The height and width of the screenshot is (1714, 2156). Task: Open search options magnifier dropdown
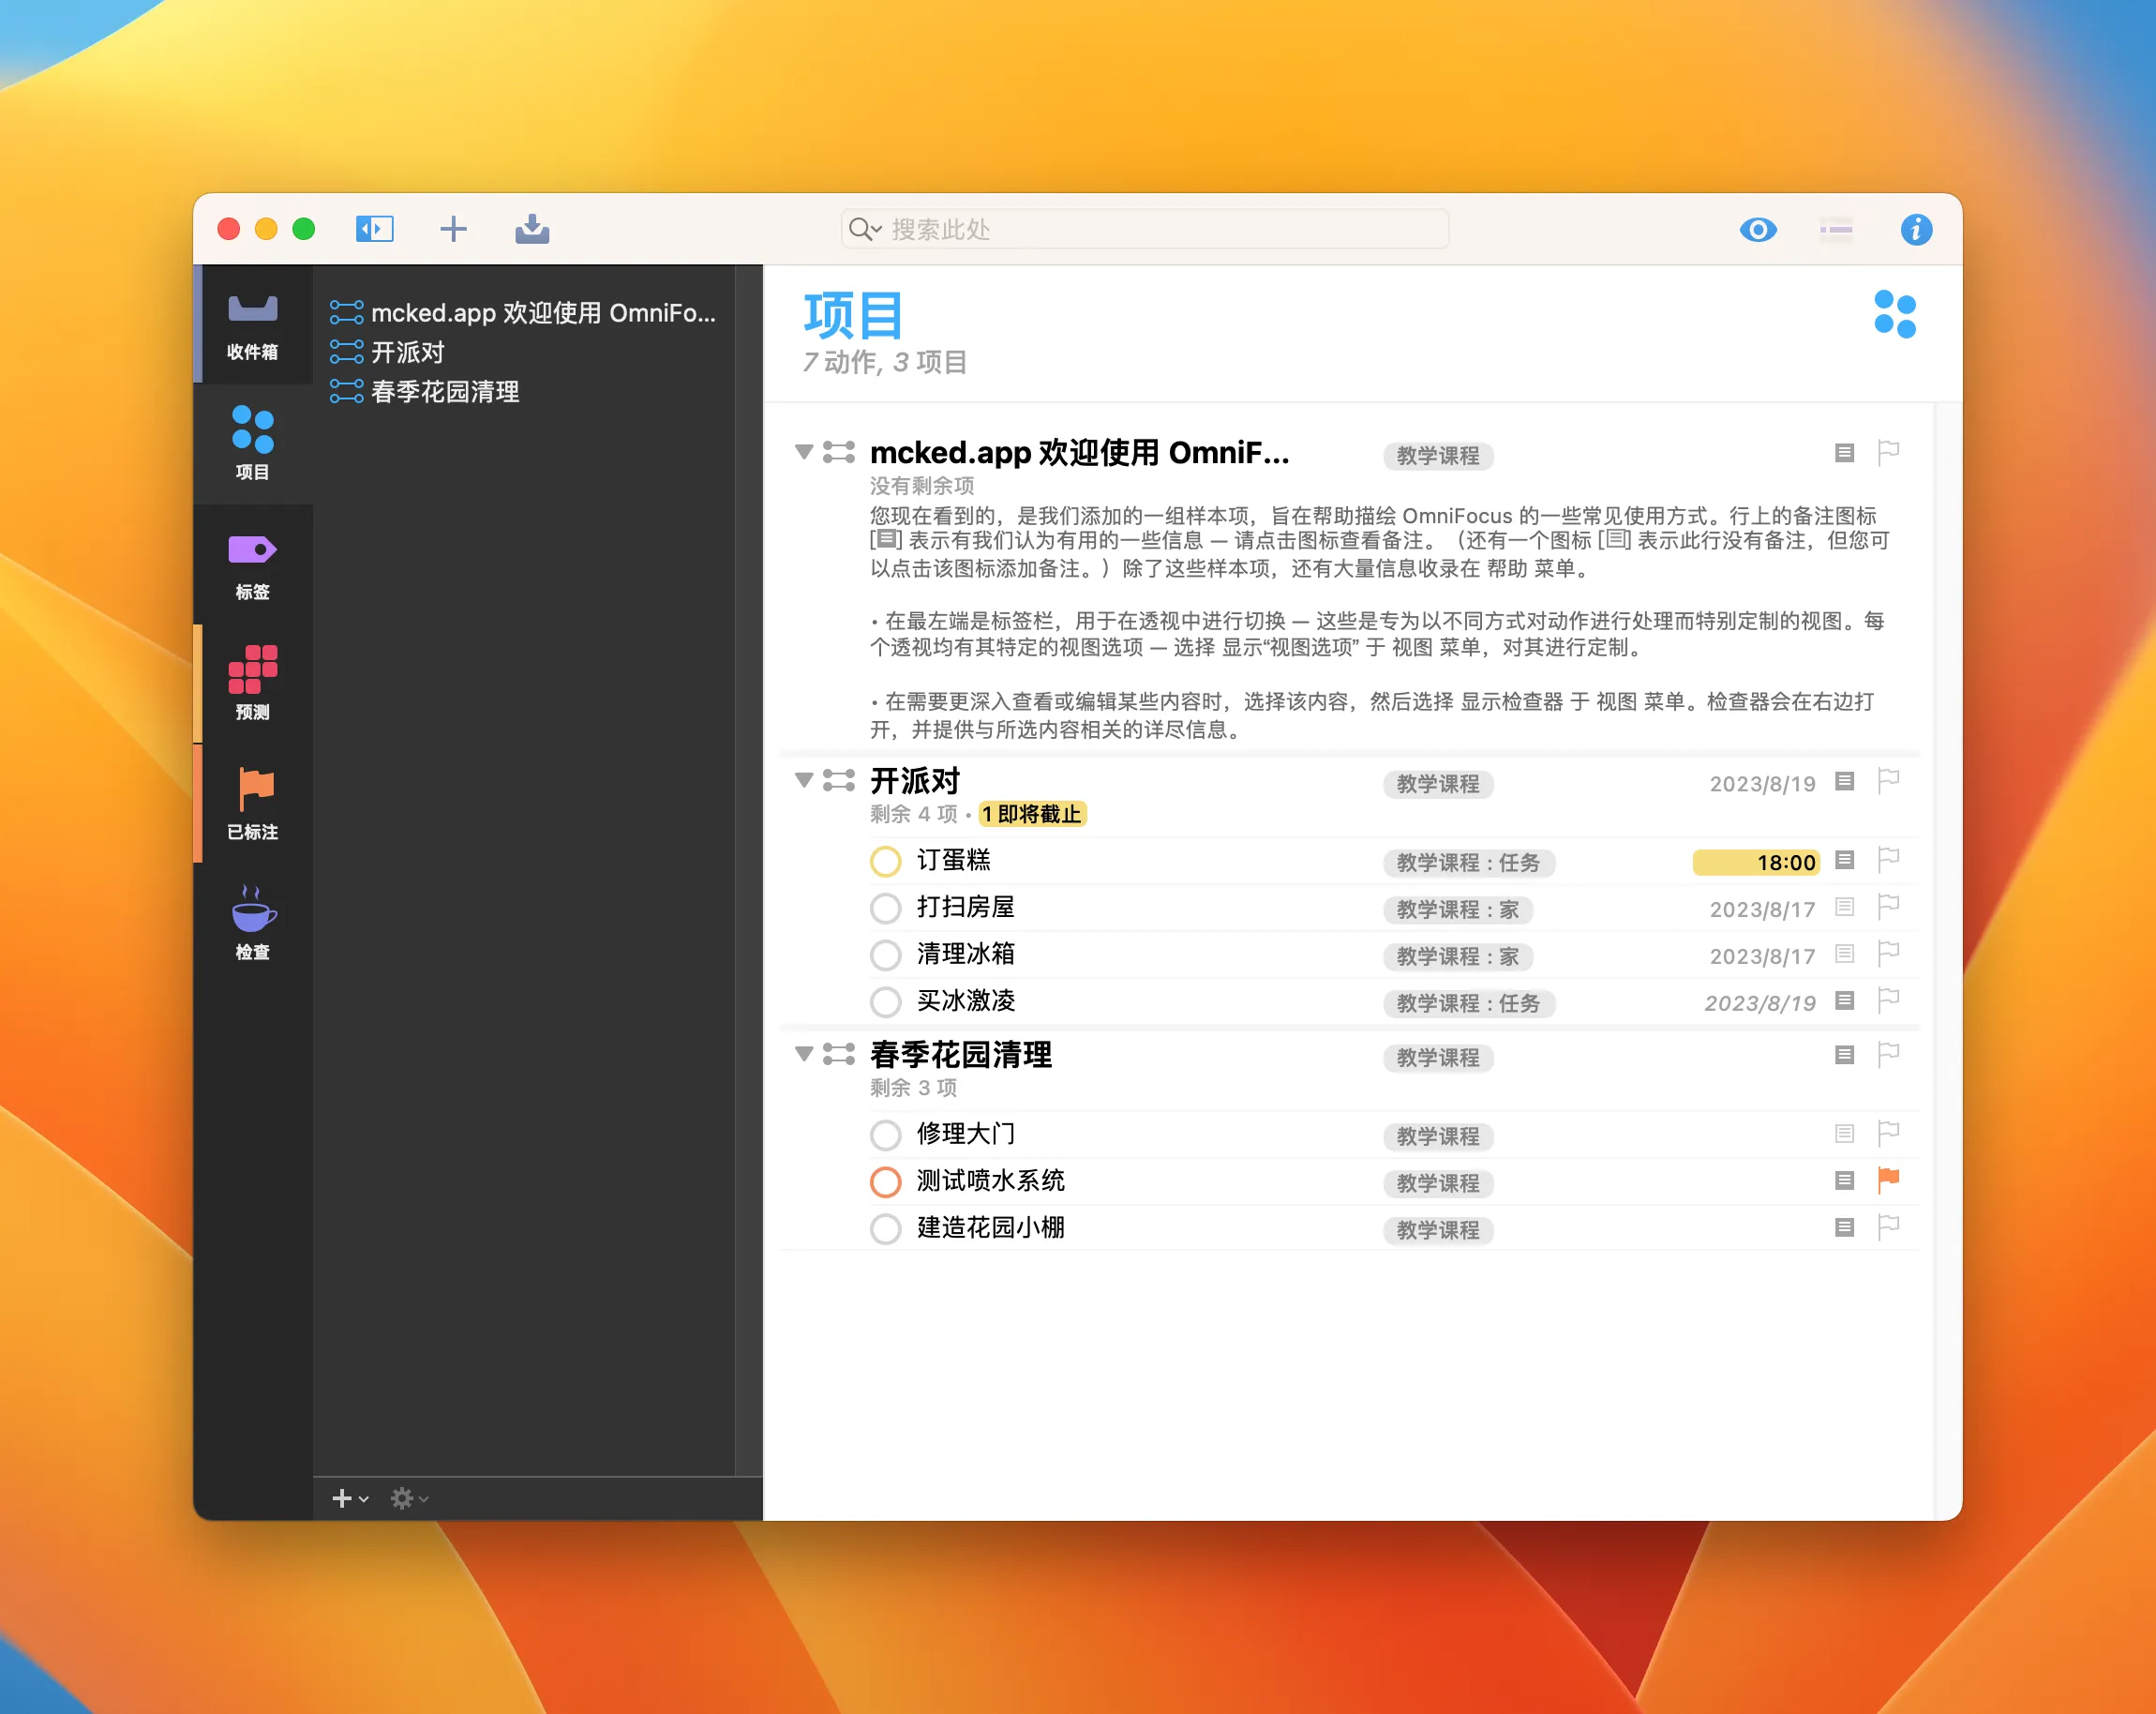coord(864,229)
